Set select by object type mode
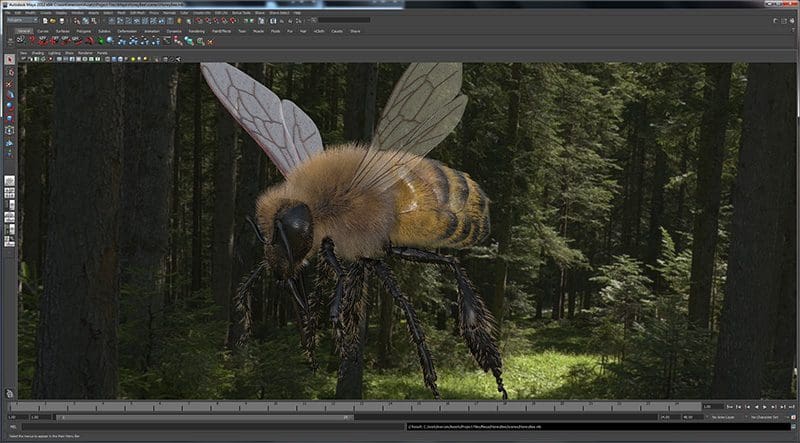Image resolution: width=800 pixels, height=443 pixels. [85, 21]
